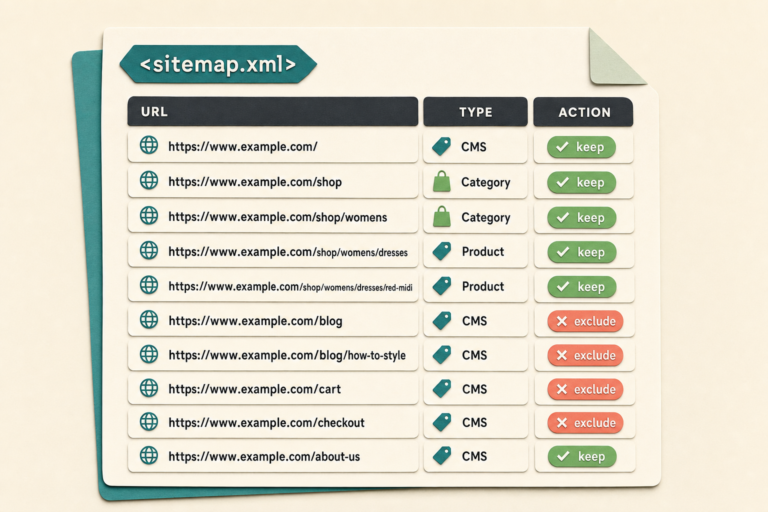
Task: Click the shopping bag icon in the /shop/womens row
Action: 442,216
